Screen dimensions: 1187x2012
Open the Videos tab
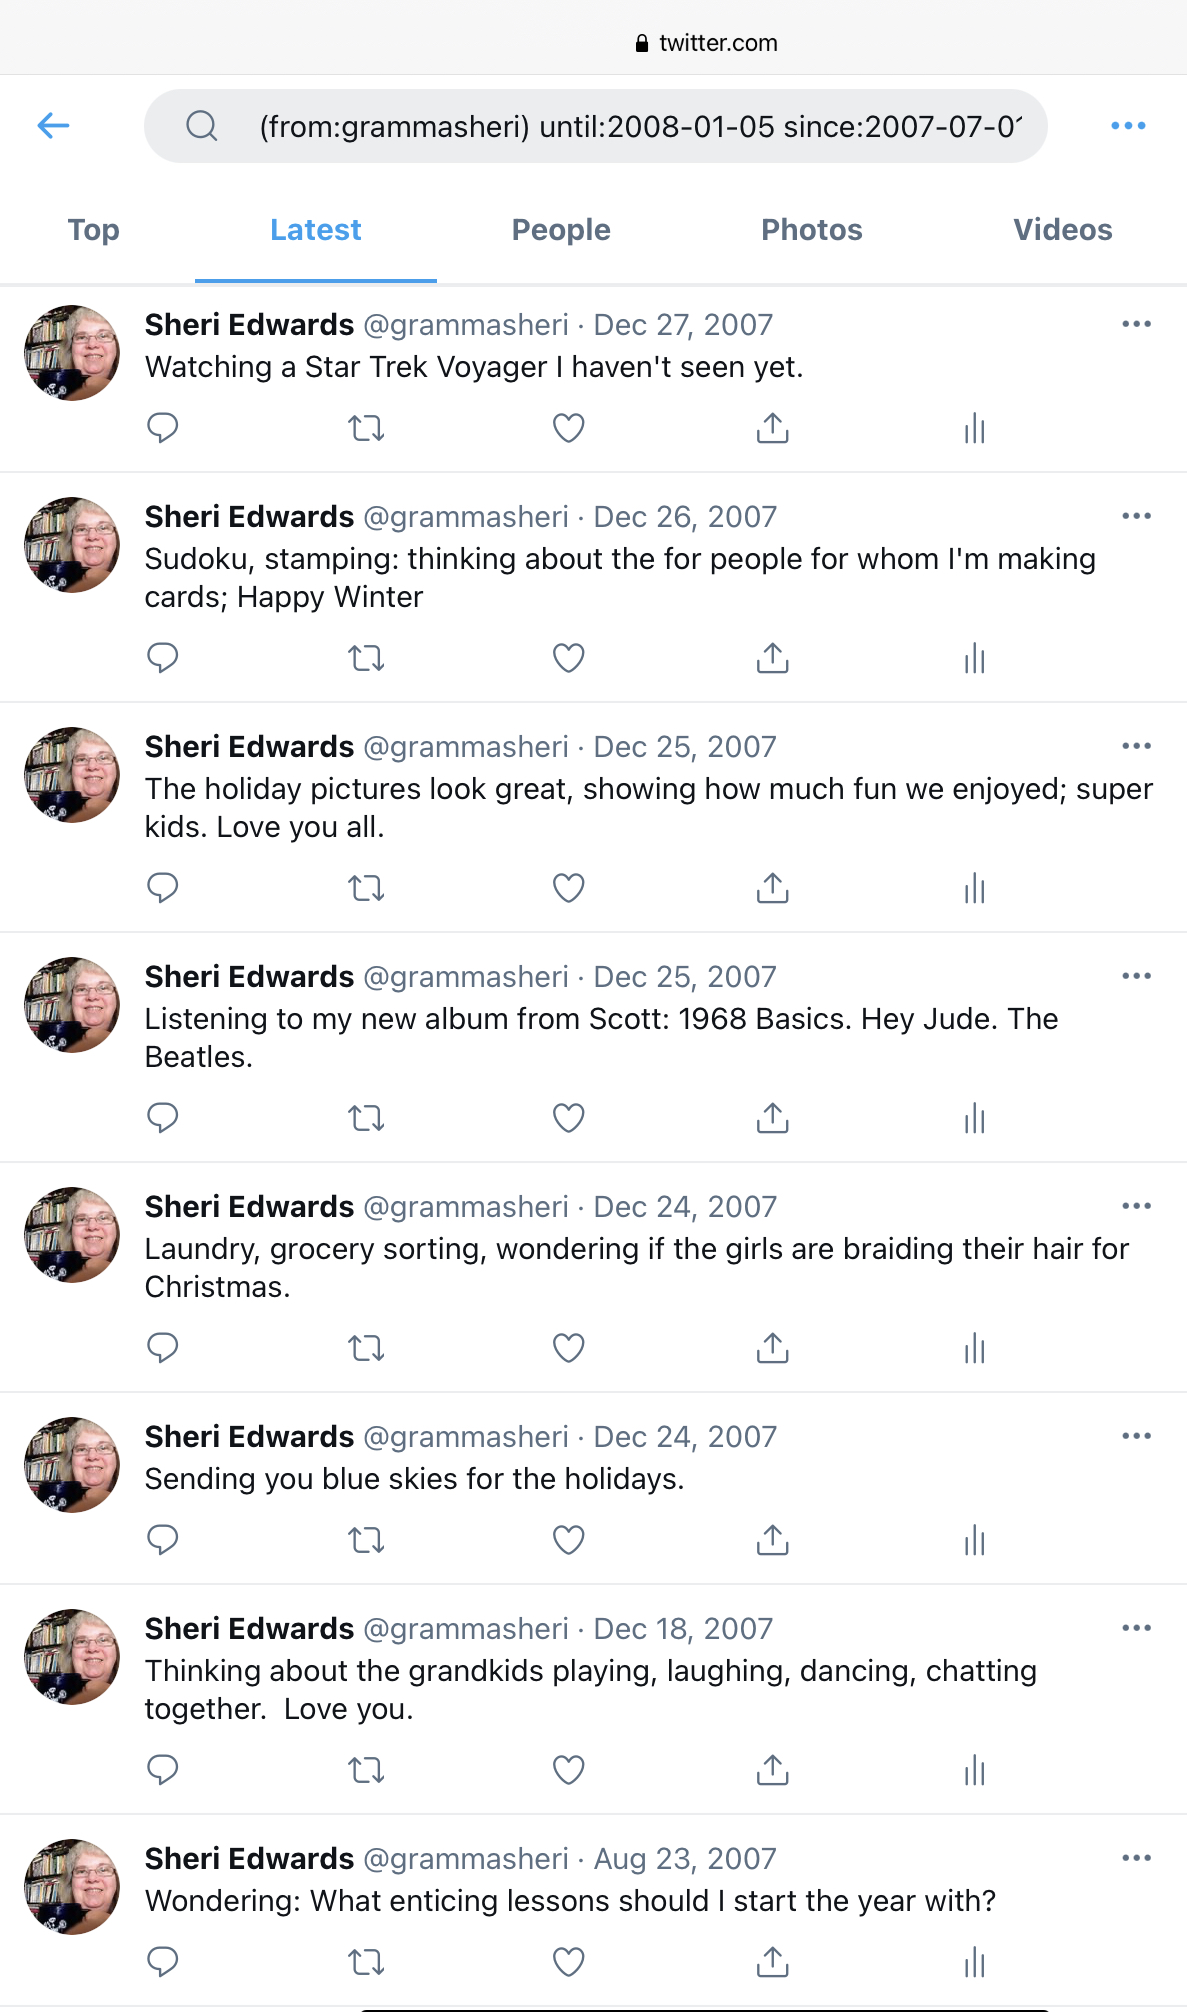pyautogui.click(x=1062, y=230)
